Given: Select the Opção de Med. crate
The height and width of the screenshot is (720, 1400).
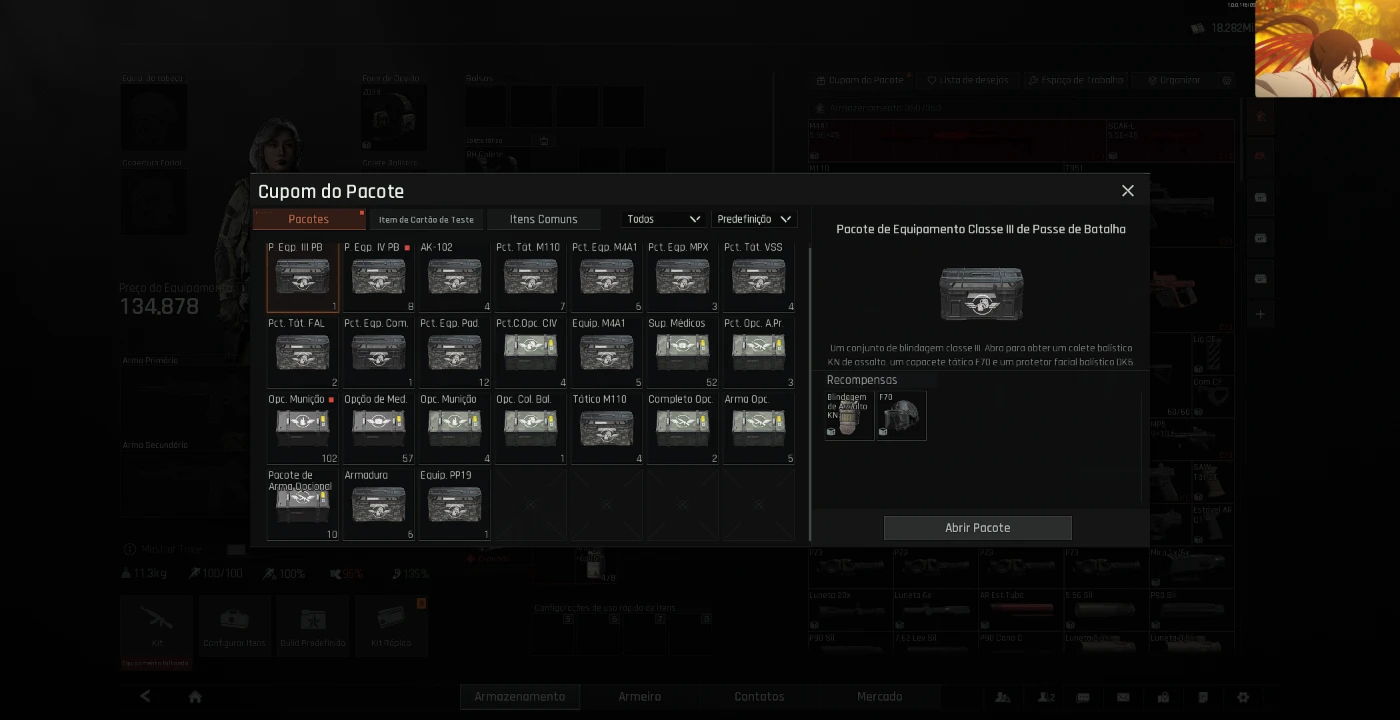Looking at the screenshot, I should pyautogui.click(x=379, y=429).
